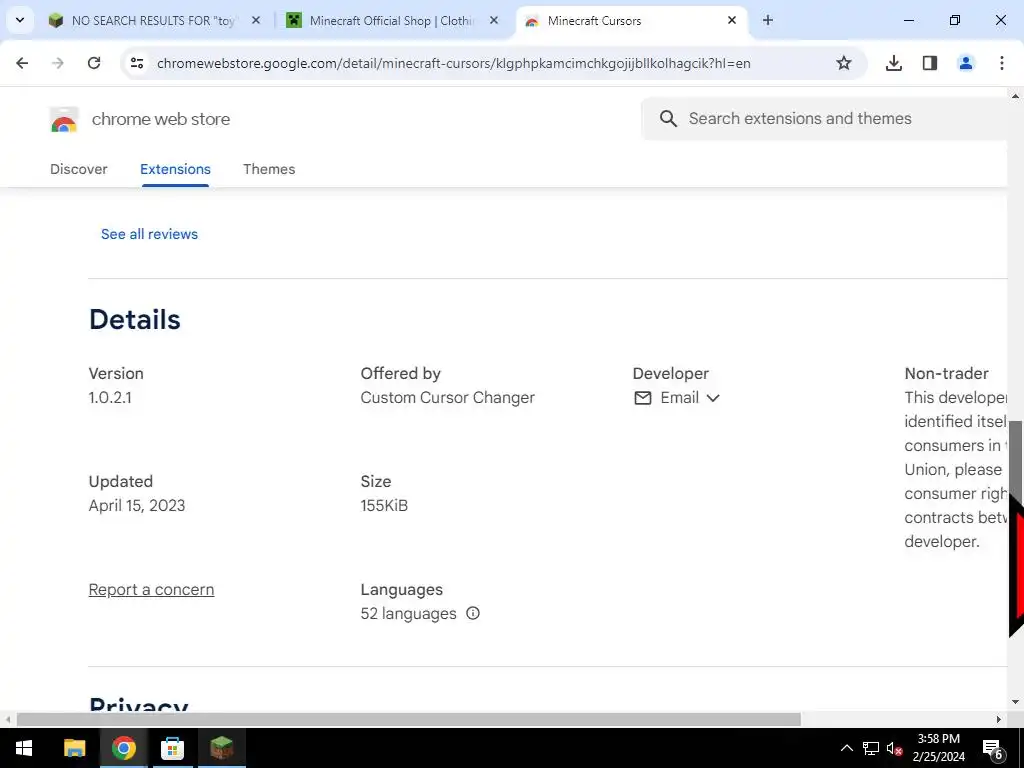Open the Themes section
1024x768 pixels.
pyautogui.click(x=269, y=169)
